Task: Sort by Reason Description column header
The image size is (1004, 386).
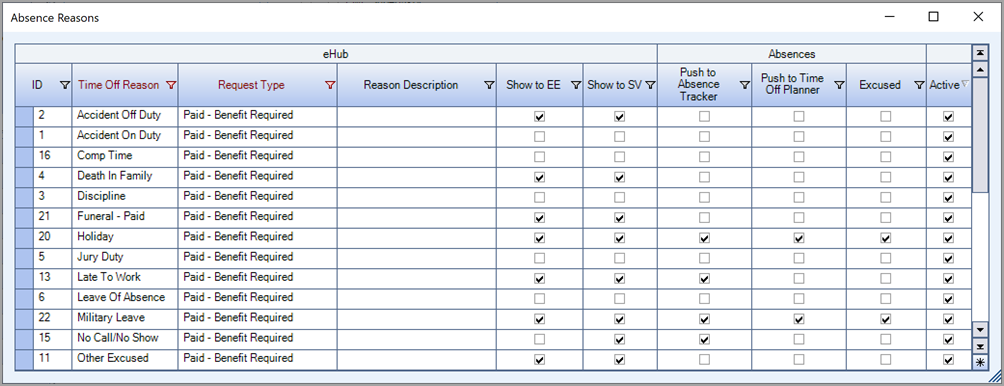Action: (410, 84)
